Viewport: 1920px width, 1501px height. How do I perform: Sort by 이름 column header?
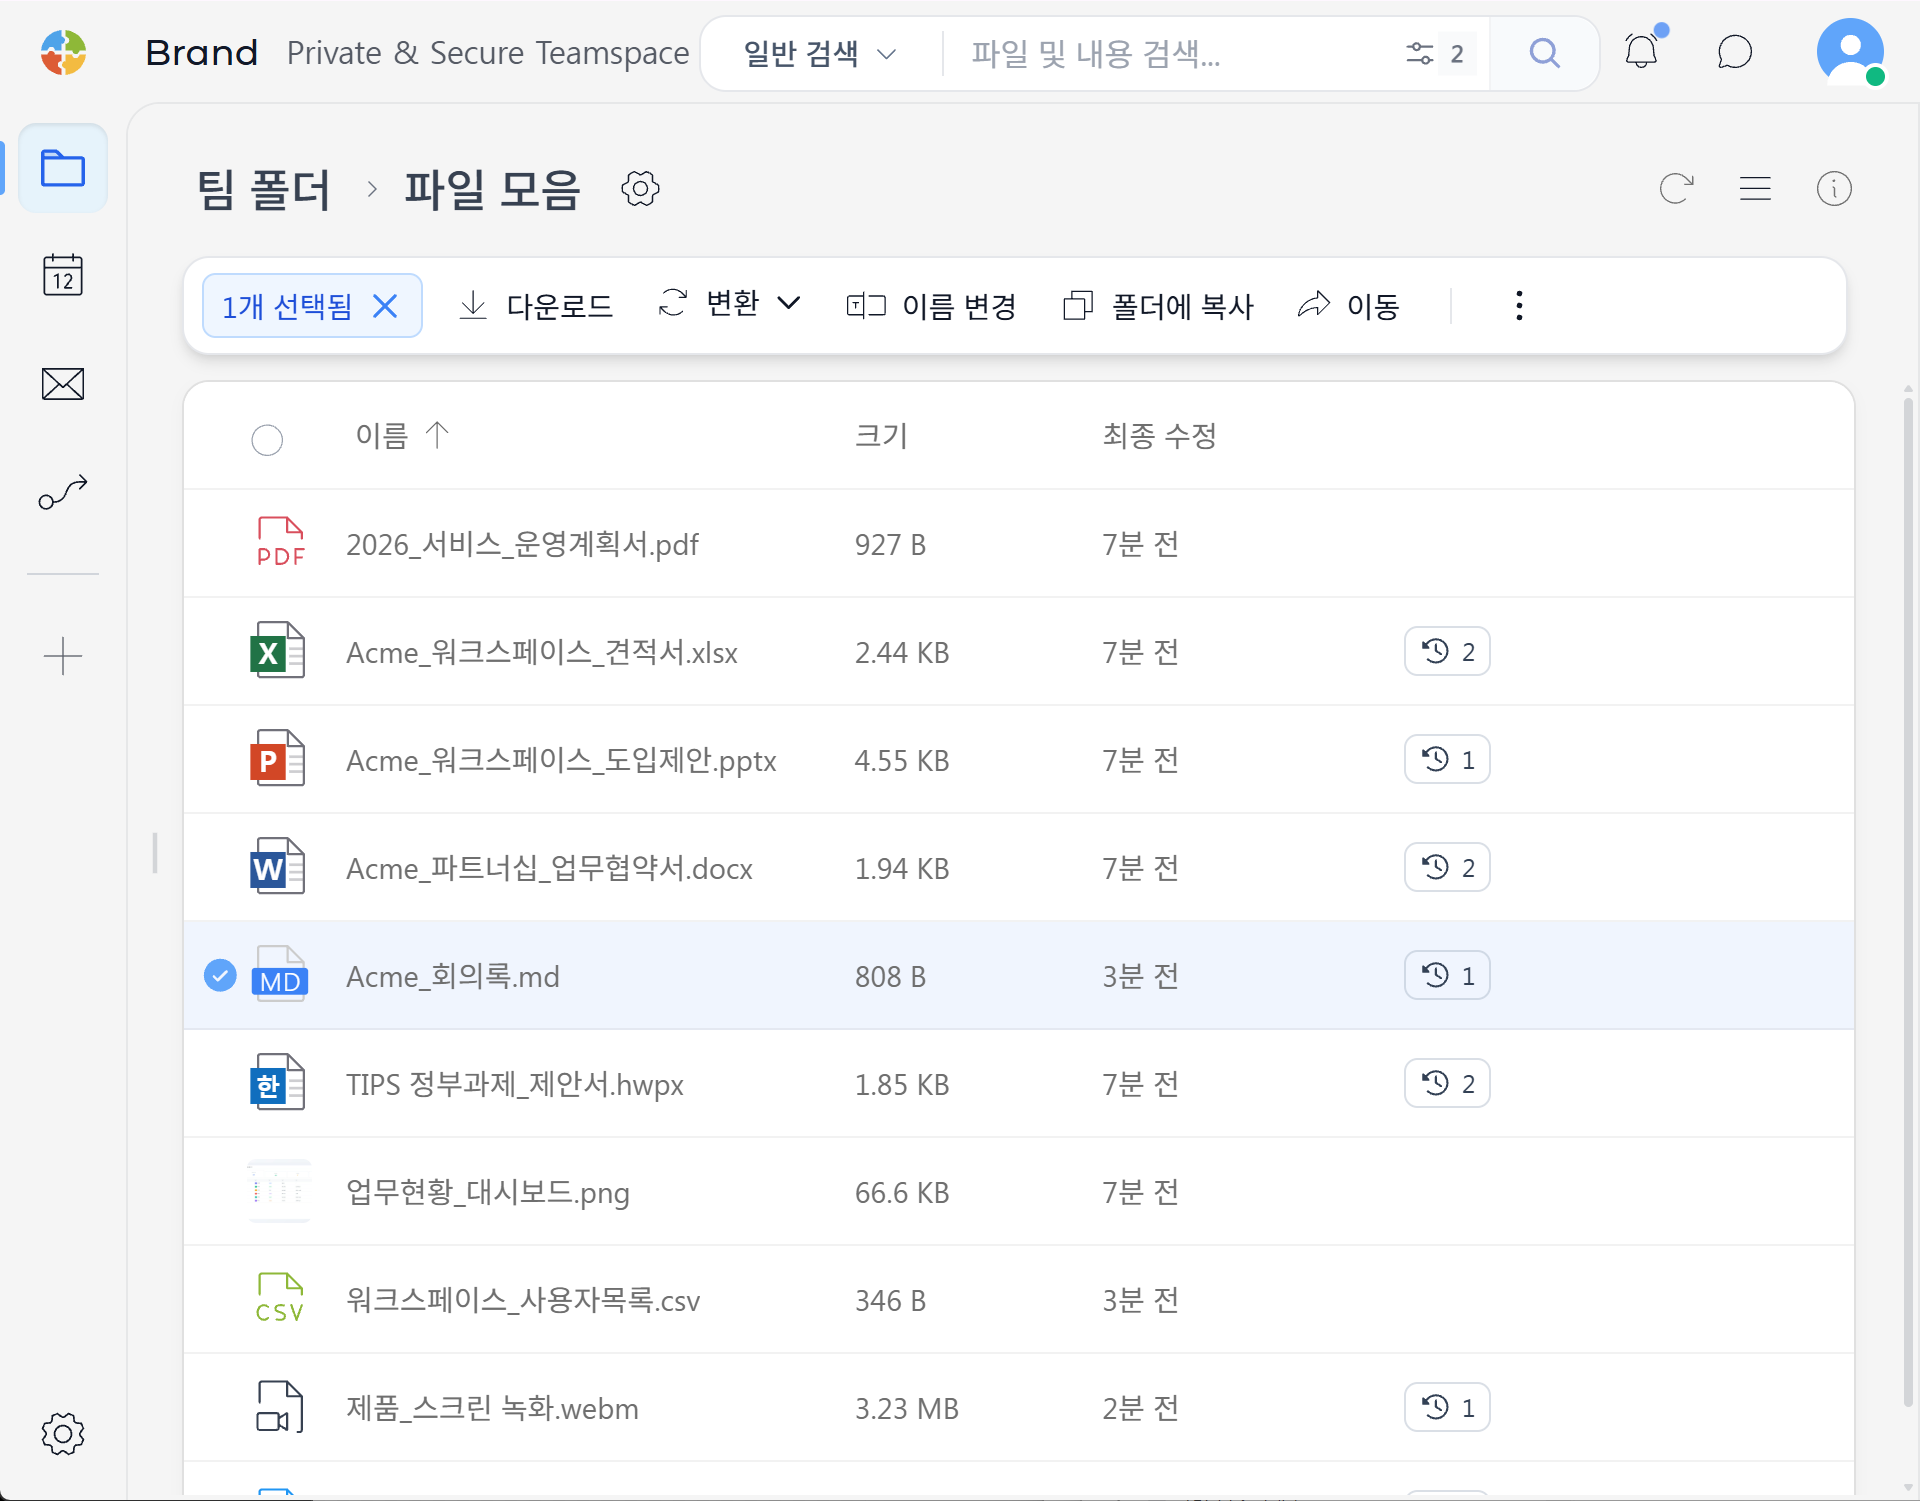point(402,436)
